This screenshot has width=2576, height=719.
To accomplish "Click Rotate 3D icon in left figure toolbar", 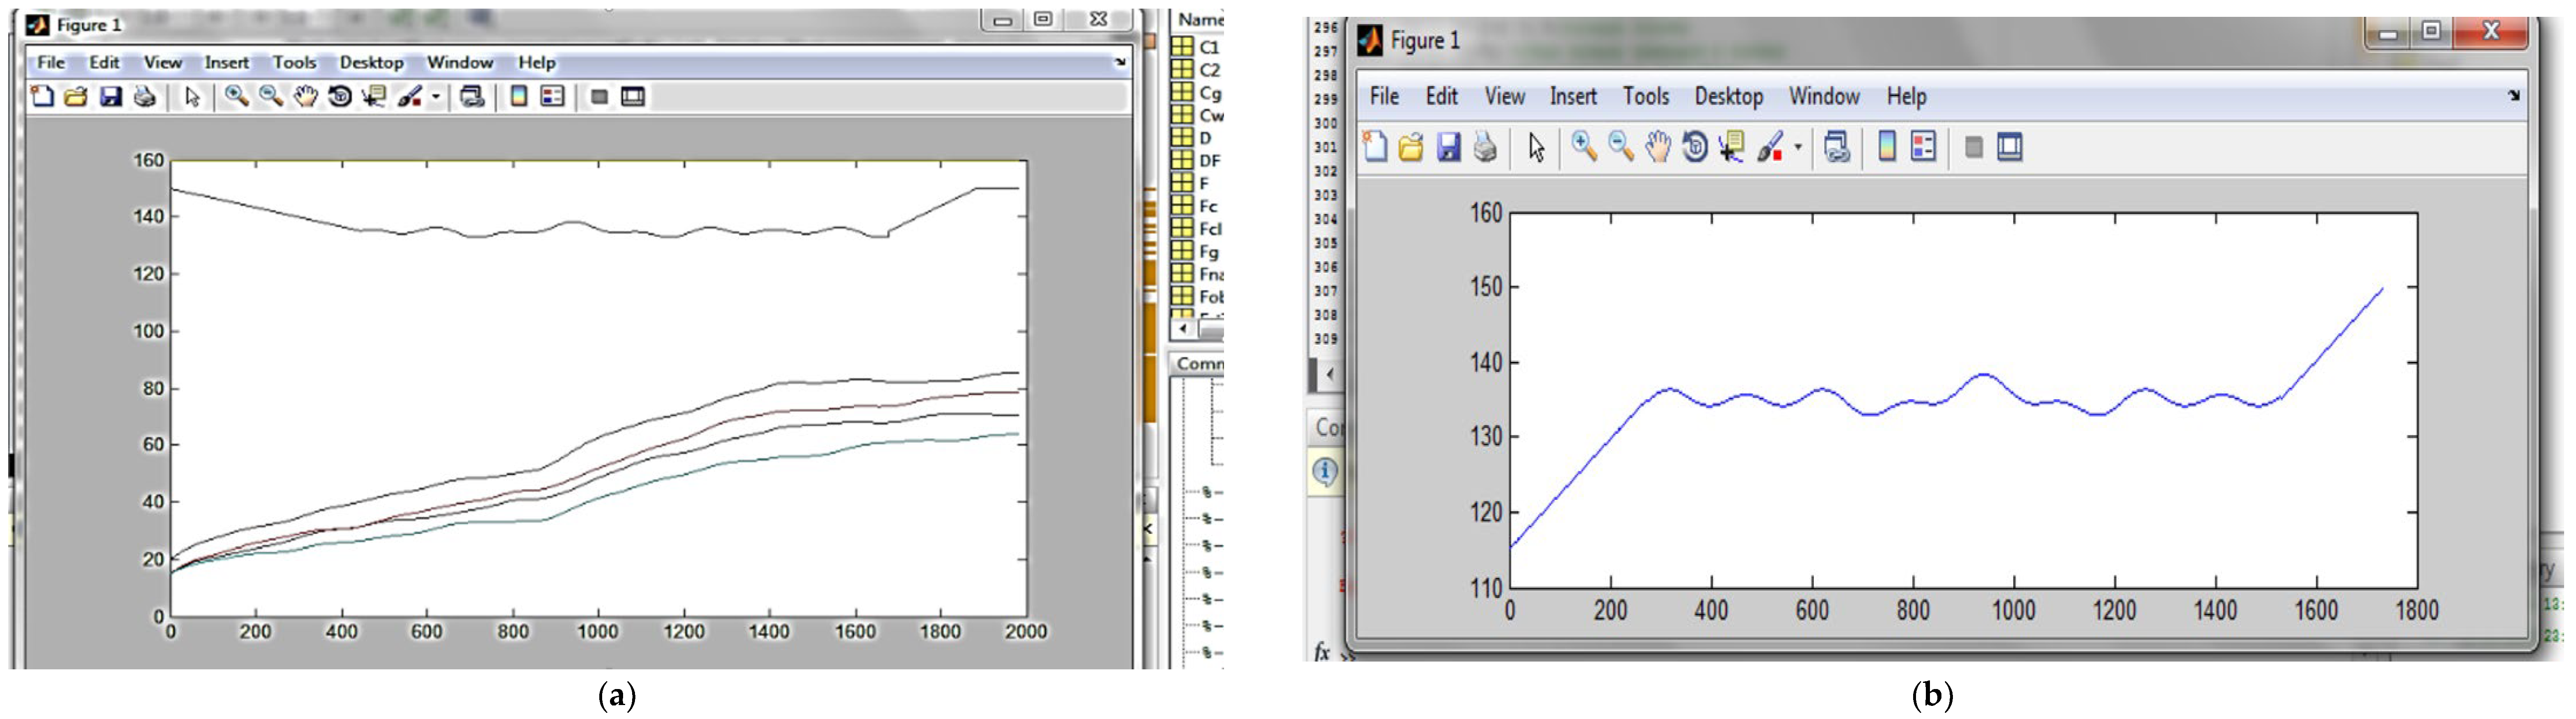I will [x=340, y=97].
